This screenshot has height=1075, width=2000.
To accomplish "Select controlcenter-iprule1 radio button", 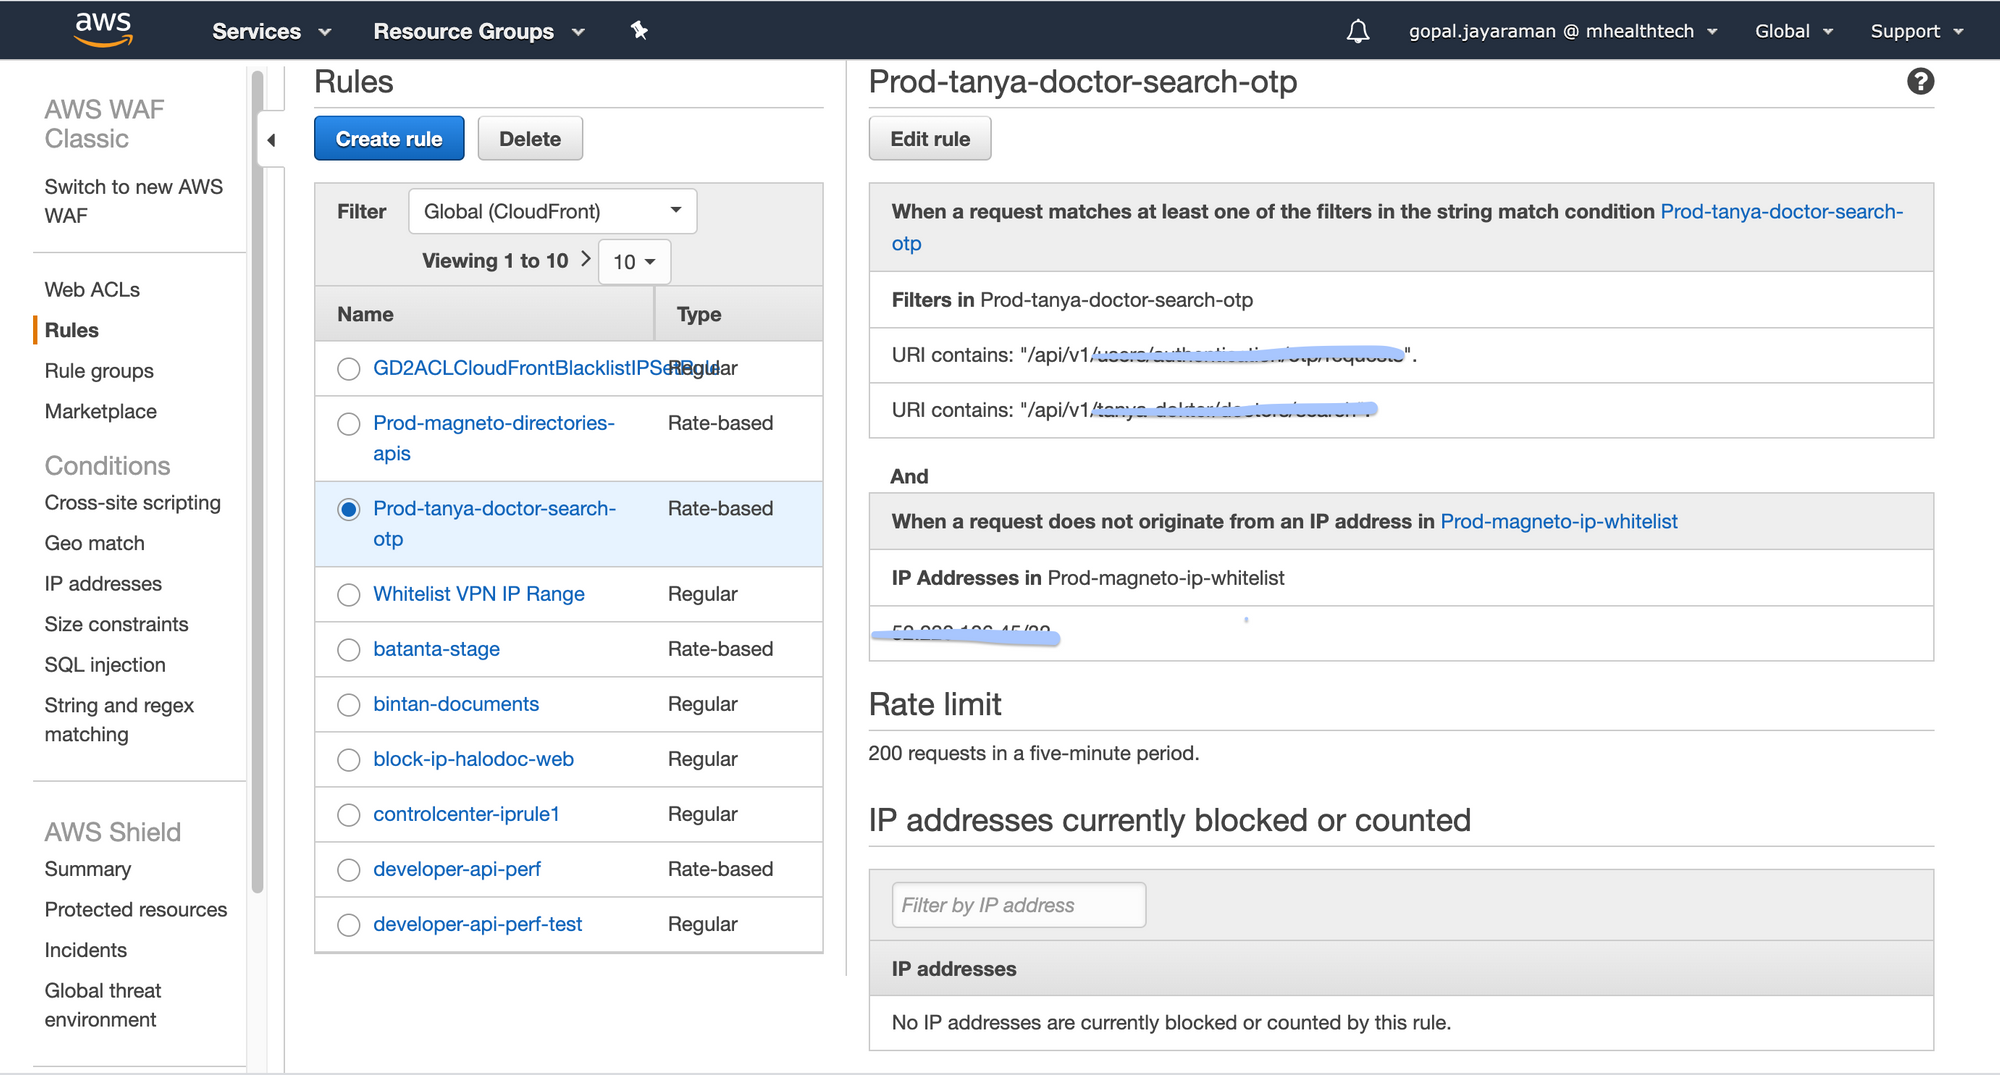I will pyautogui.click(x=348, y=815).
